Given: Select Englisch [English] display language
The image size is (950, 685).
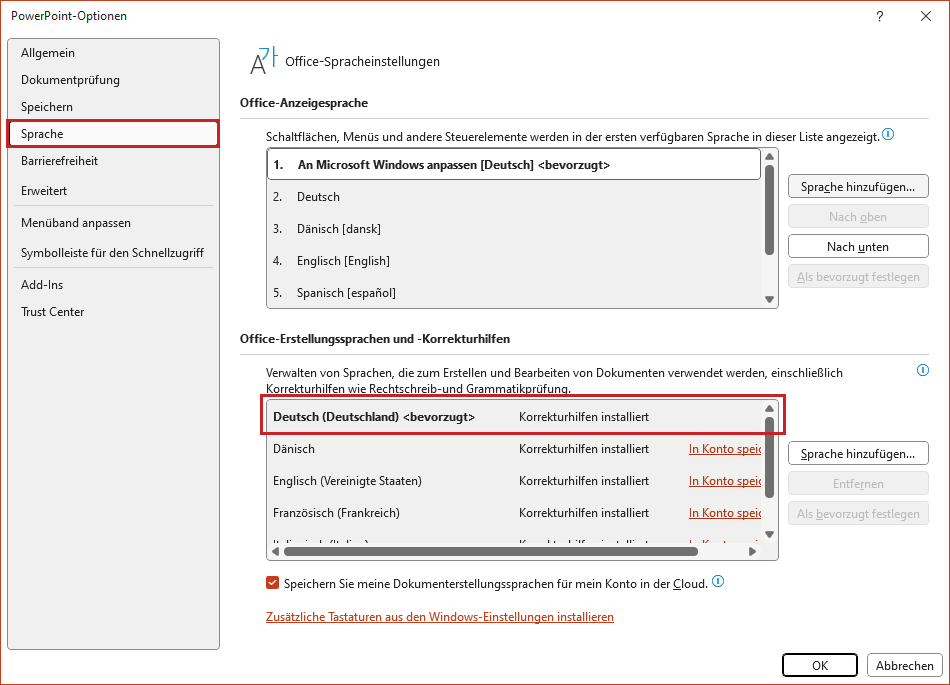Looking at the screenshot, I should (514, 261).
